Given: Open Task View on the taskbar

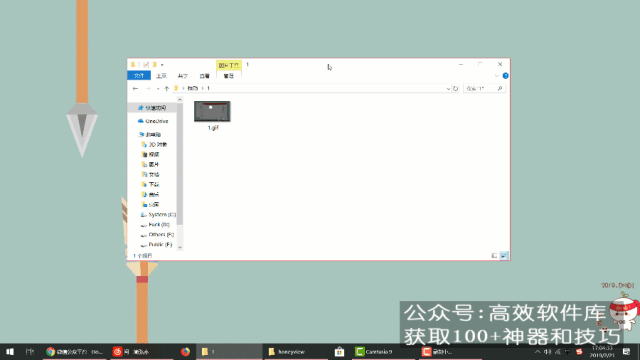Looking at the screenshot, I should pos(29,351).
